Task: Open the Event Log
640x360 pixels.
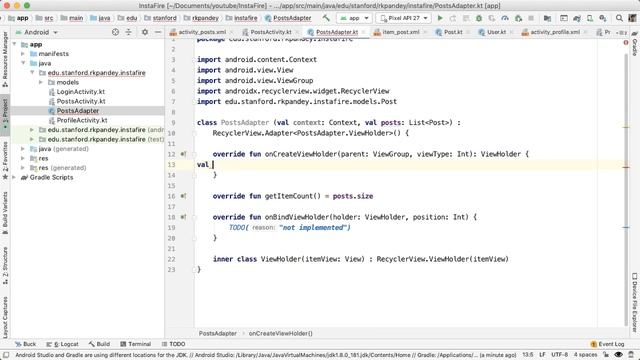Action: tap(607, 344)
